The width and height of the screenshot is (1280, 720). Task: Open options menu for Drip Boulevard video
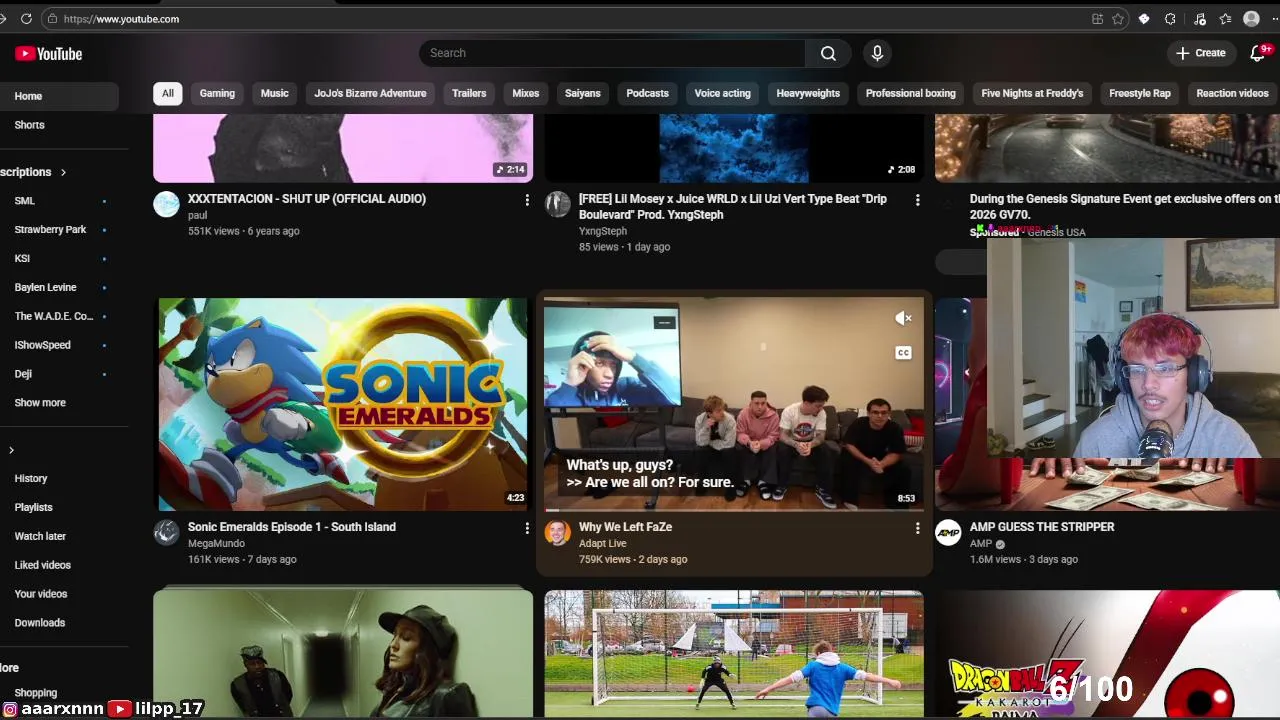(917, 200)
